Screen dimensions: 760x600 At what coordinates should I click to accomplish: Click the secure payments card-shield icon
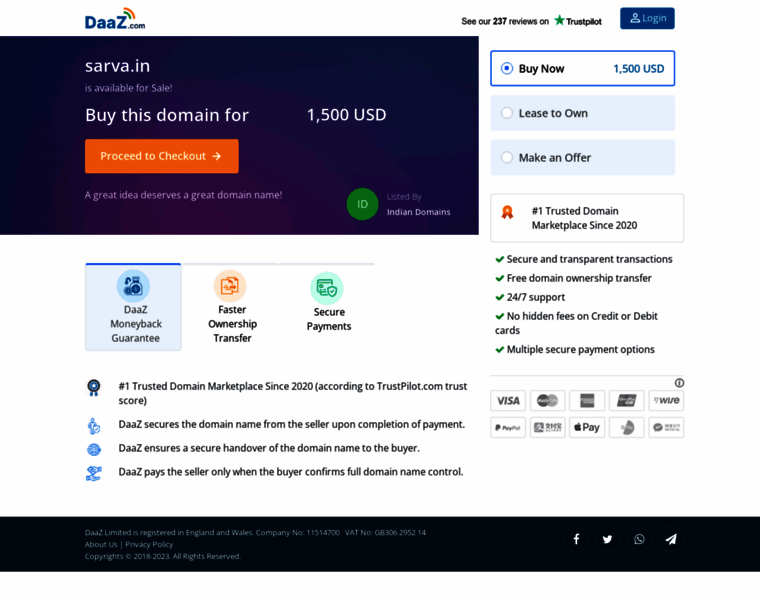click(327, 288)
